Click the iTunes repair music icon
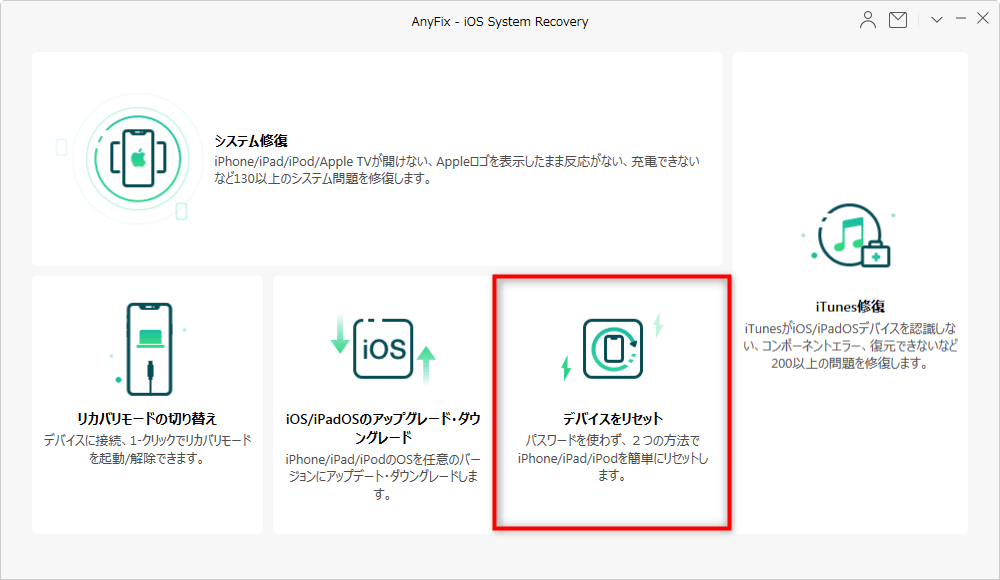Viewport: 1000px width, 580px height. click(851, 235)
